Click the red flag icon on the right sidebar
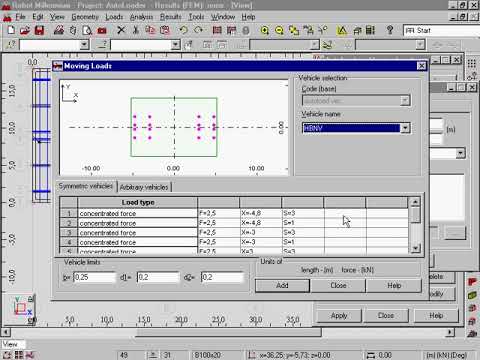Image resolution: width=480 pixels, height=360 pixels. pyautogui.click(x=472, y=282)
